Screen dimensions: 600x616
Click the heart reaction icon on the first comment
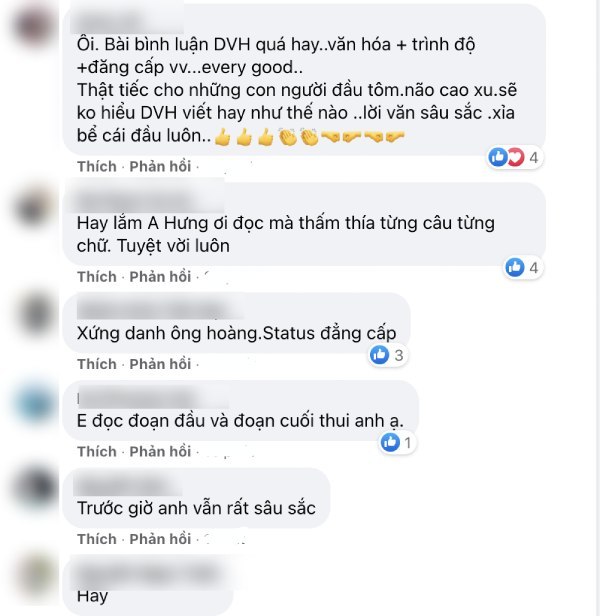point(516,157)
